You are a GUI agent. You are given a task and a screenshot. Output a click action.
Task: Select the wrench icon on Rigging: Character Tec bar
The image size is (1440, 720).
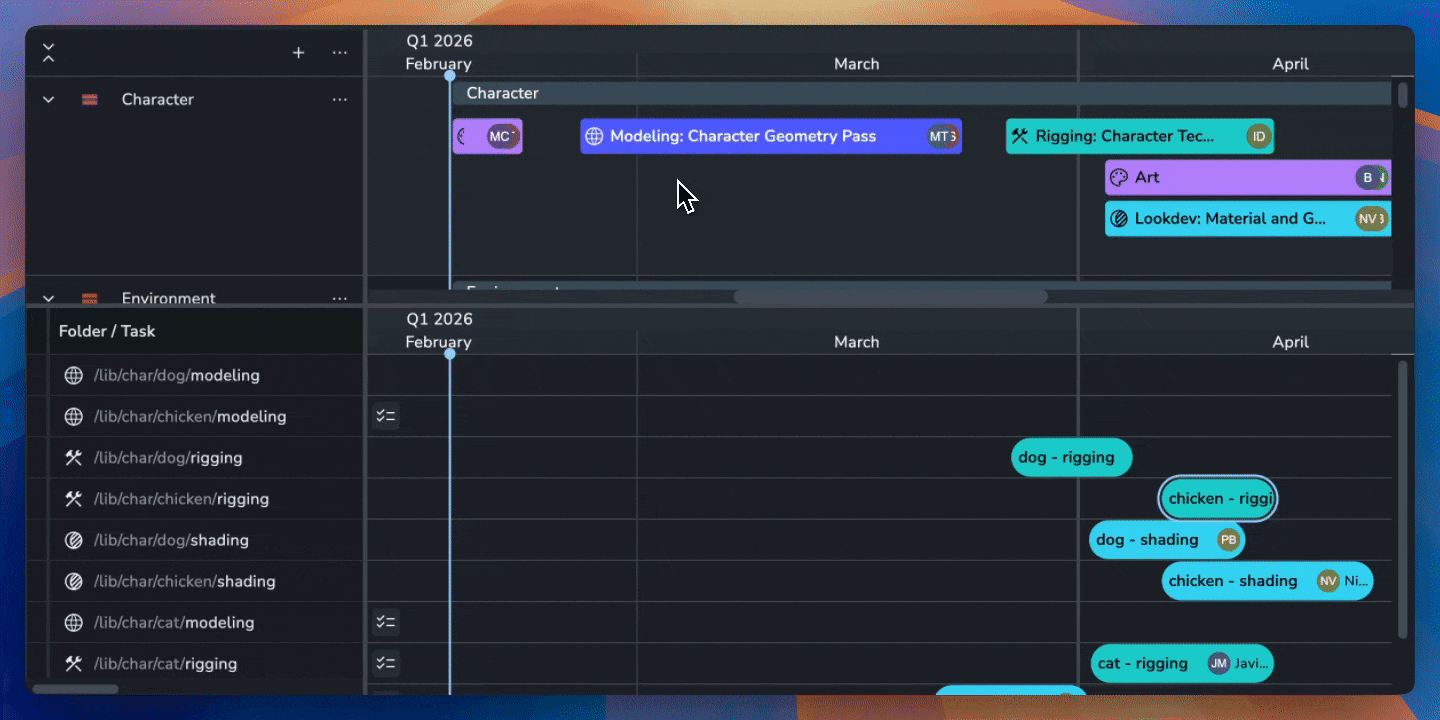(x=1022, y=135)
